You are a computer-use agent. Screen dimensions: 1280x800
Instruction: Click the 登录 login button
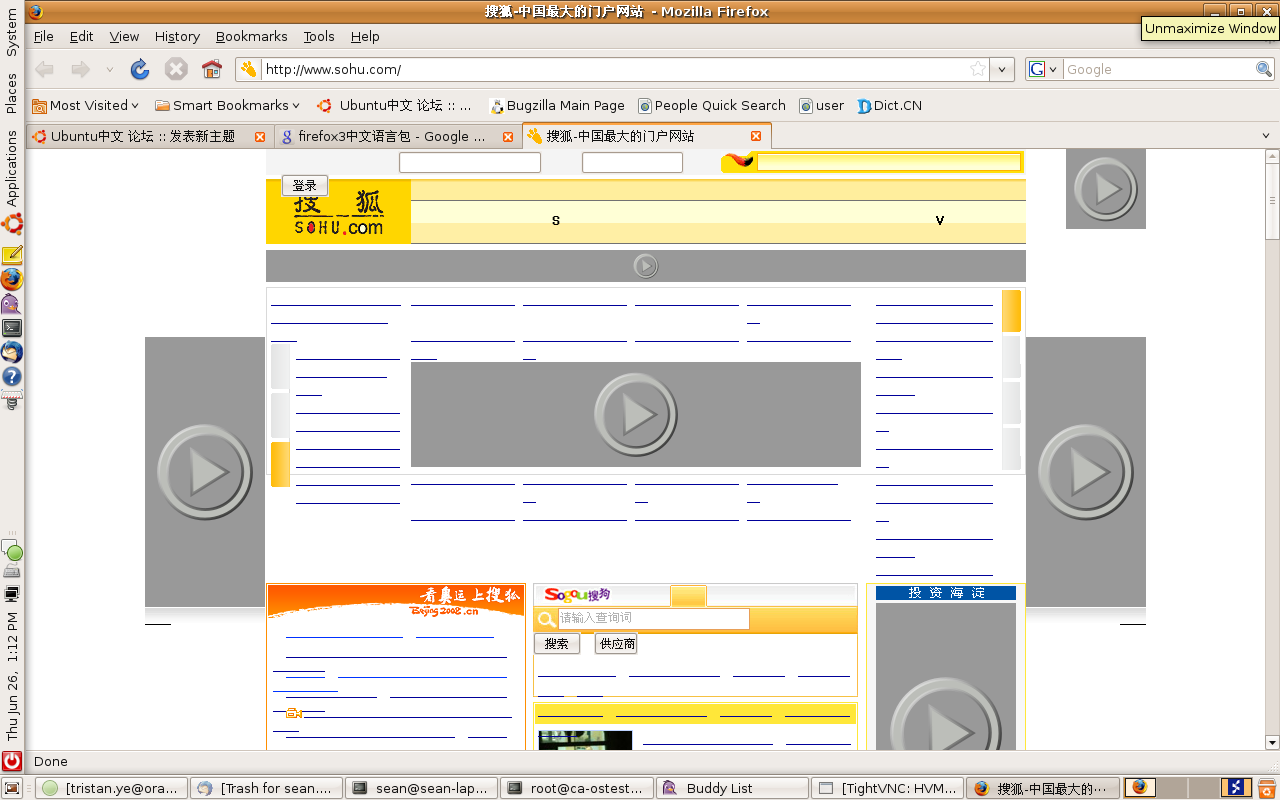pyautogui.click(x=305, y=185)
